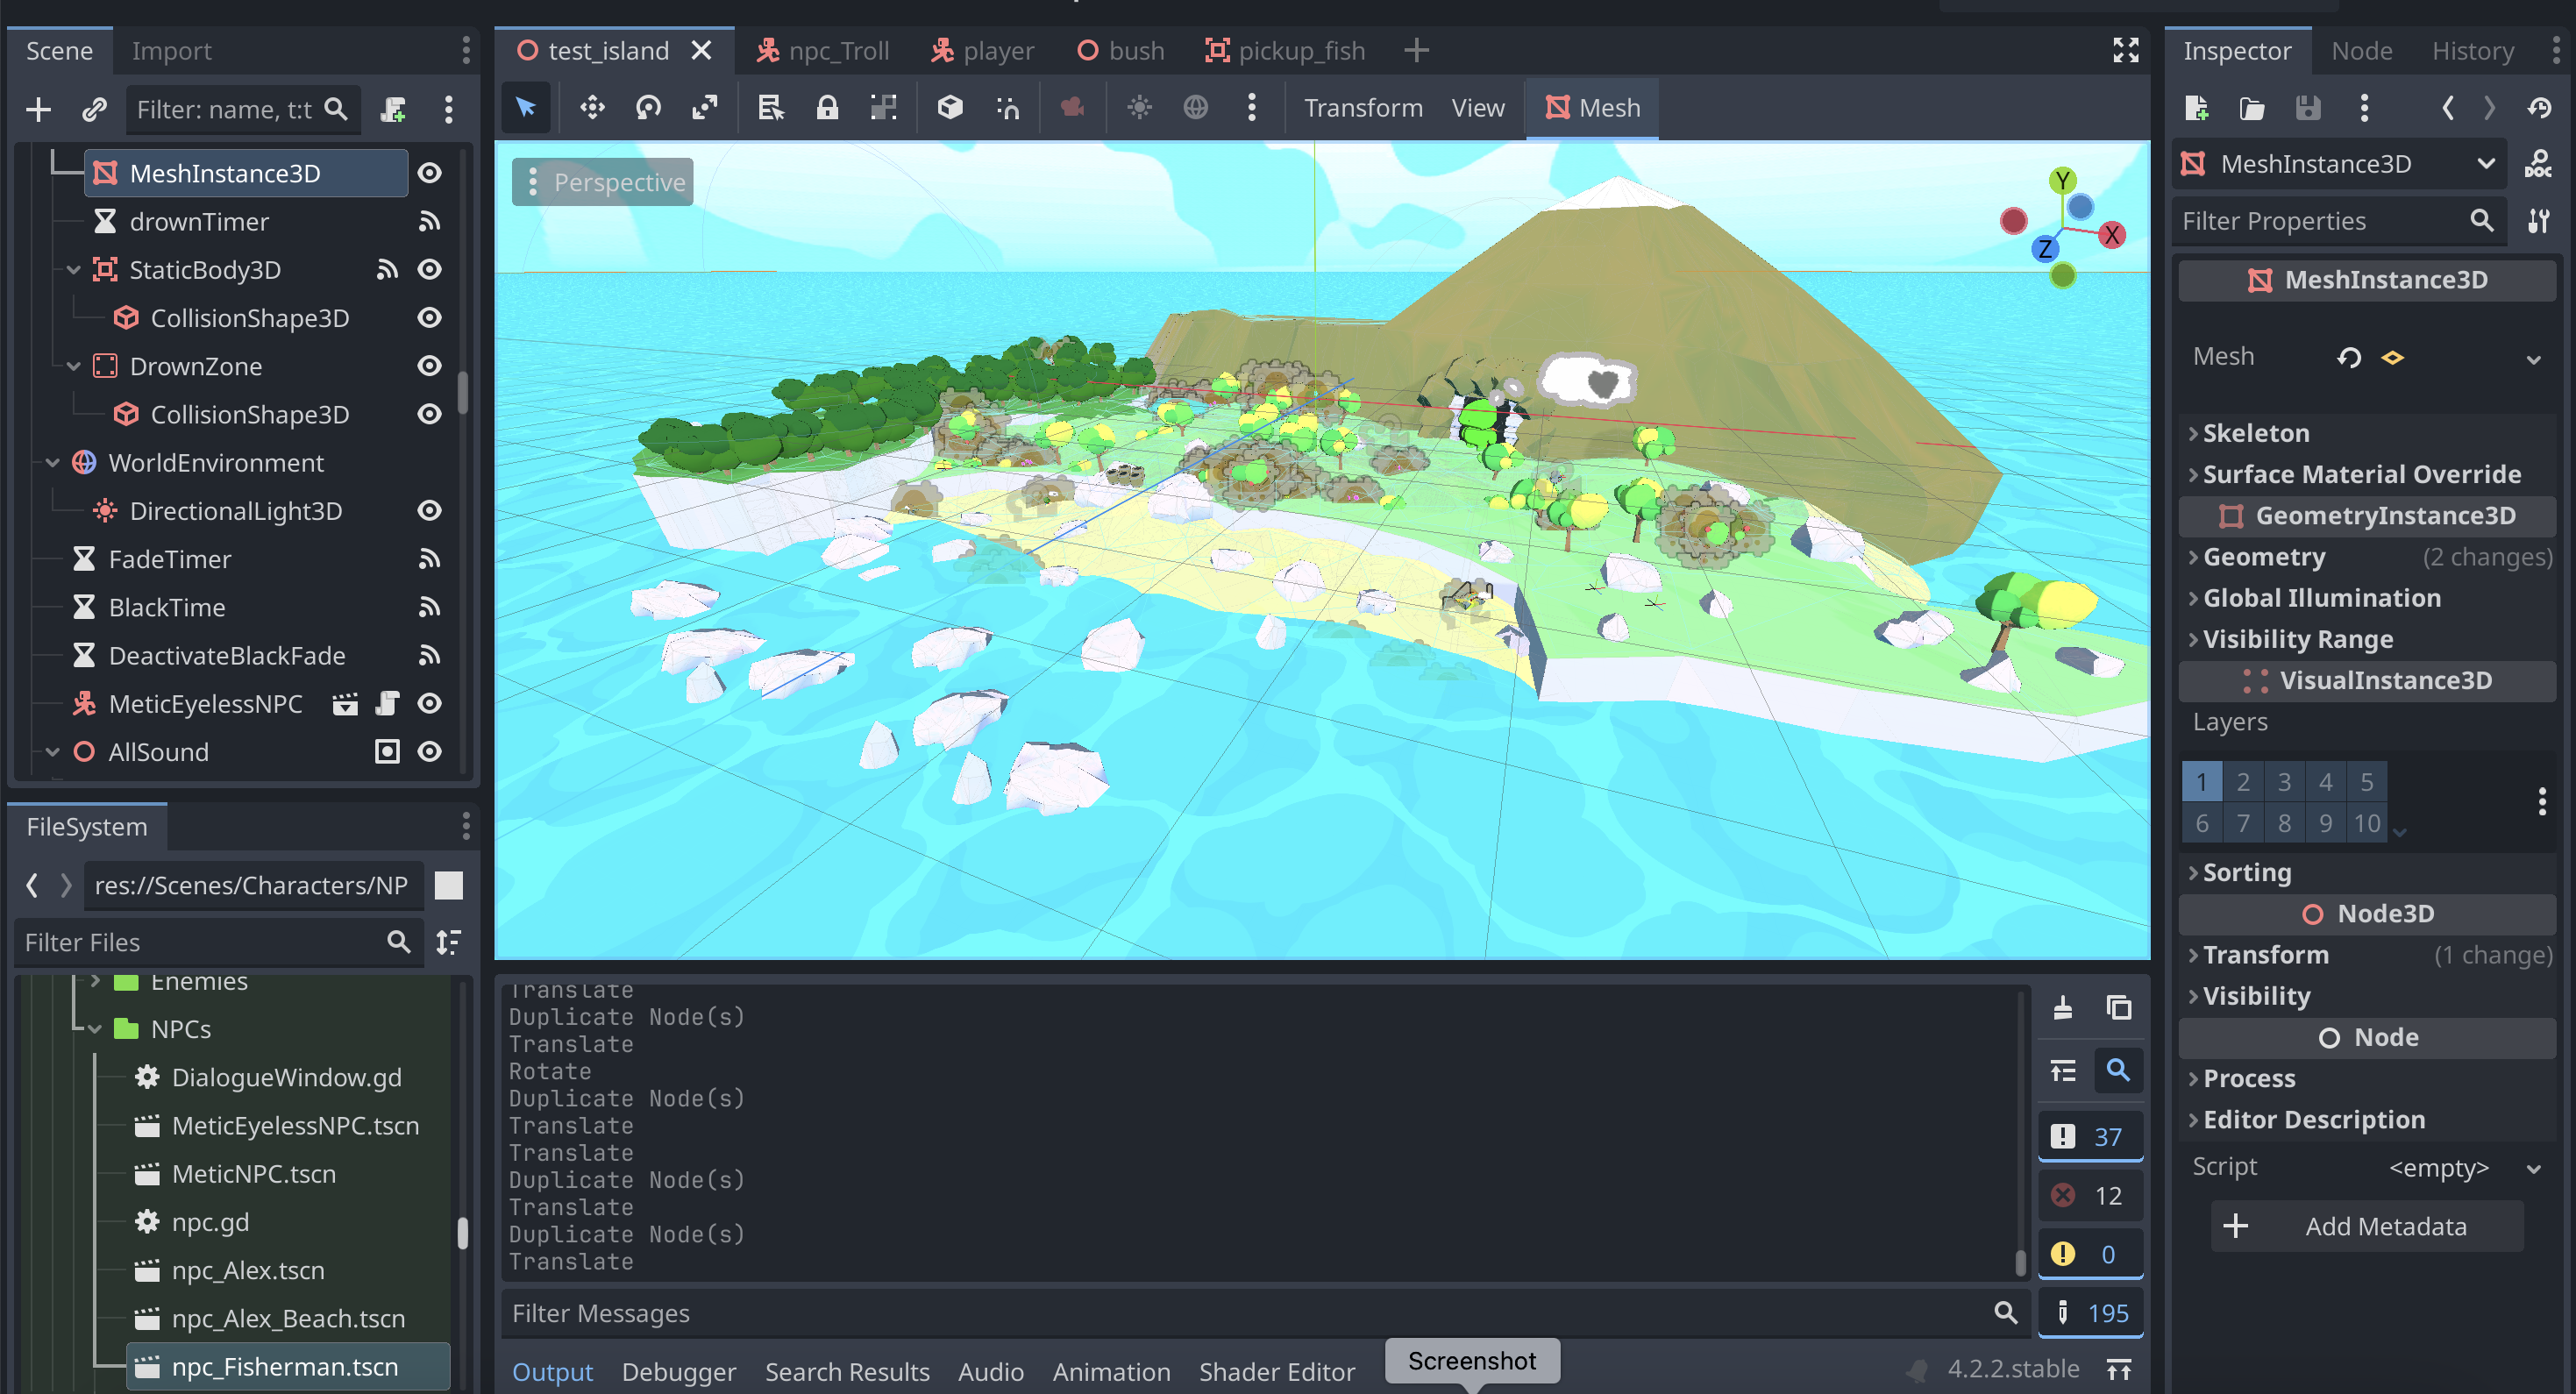Toggle distraction free mode icon
2576x1394 pixels.
2125,50
